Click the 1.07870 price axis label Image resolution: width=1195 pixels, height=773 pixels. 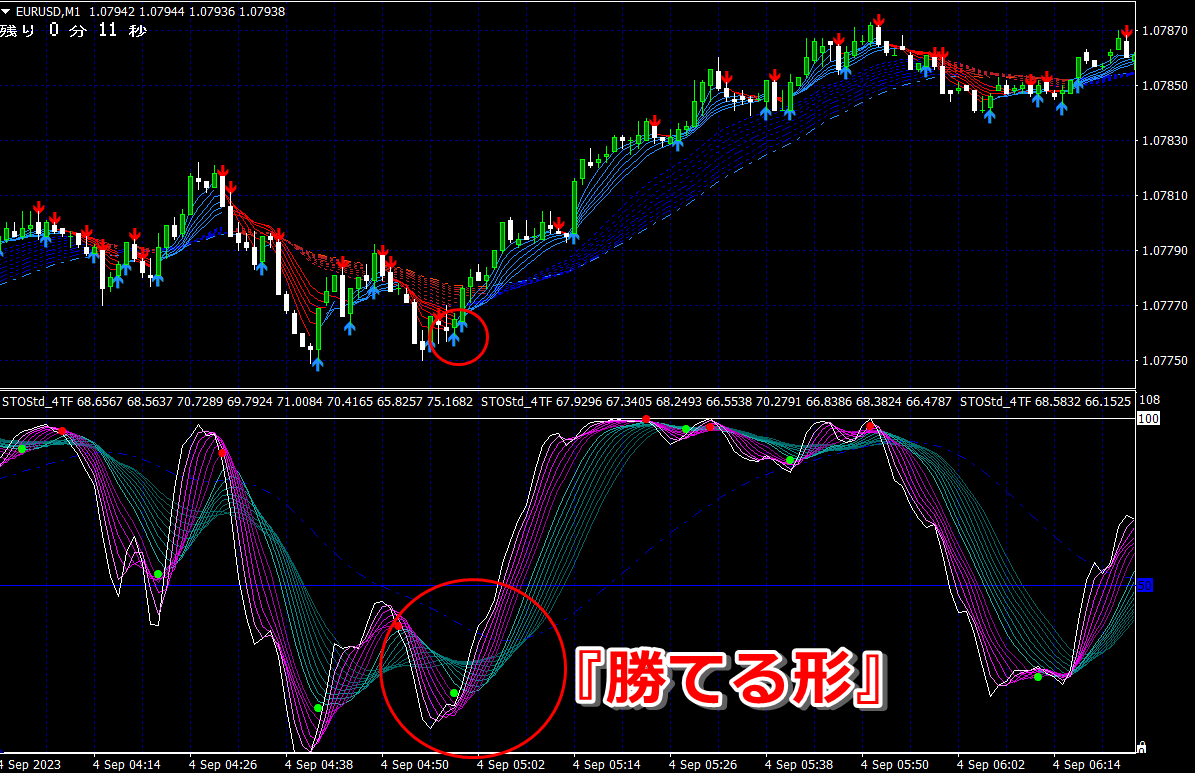1165,30
